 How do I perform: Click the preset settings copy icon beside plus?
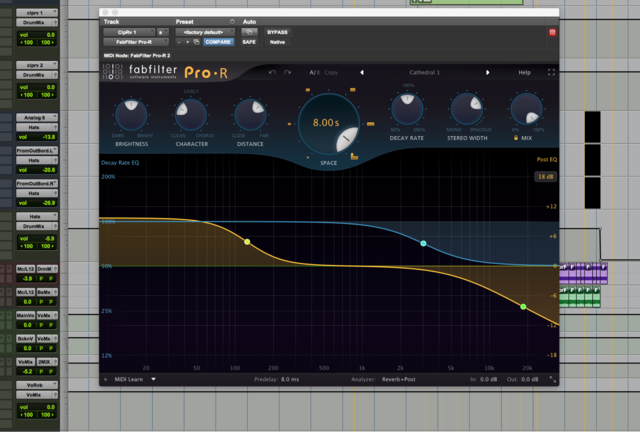click(x=196, y=42)
